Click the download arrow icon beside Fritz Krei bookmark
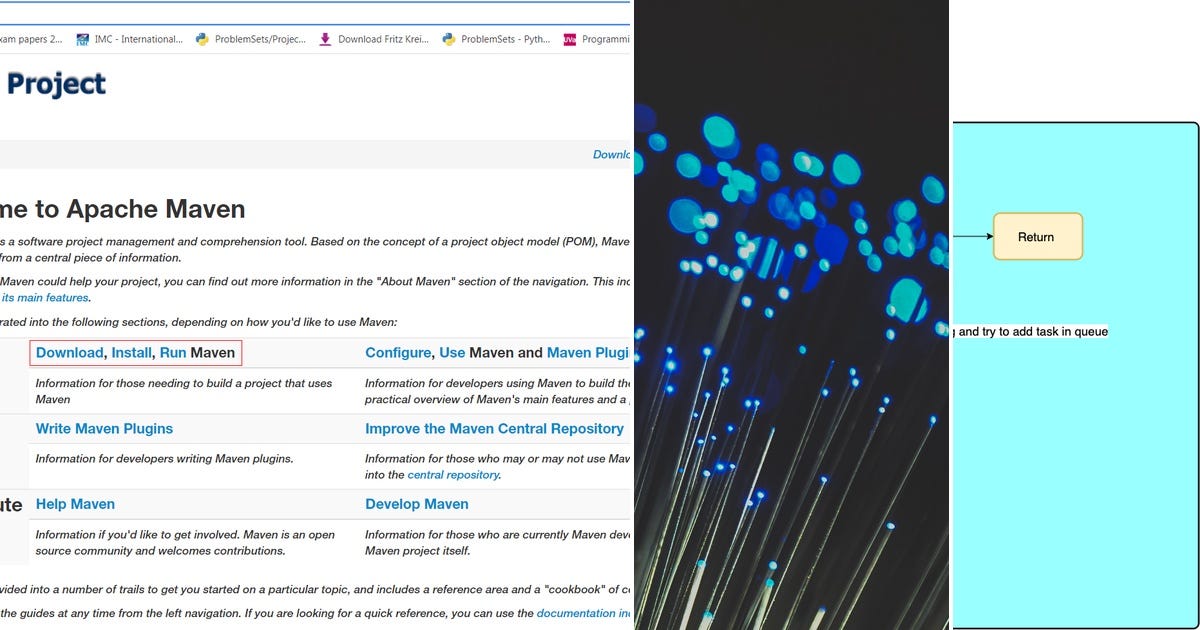The height and width of the screenshot is (630, 1200). click(324, 39)
